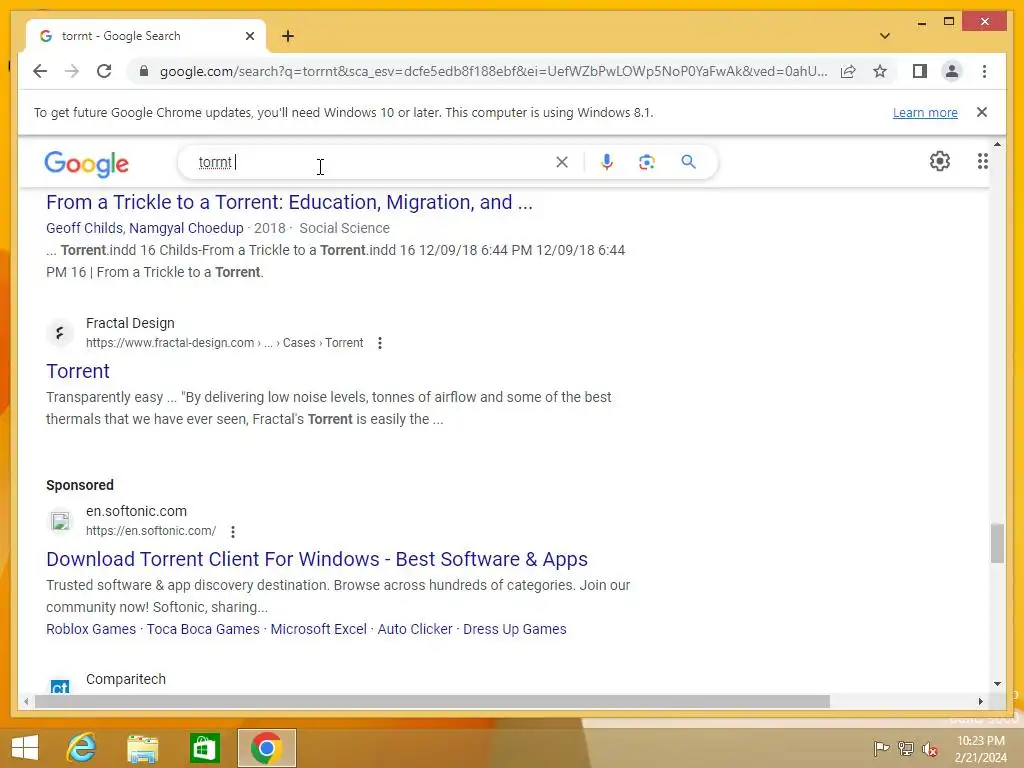Image resolution: width=1024 pixels, height=768 pixels.
Task: Open the 'Dress Up Games' sitelink
Action: [515, 629]
